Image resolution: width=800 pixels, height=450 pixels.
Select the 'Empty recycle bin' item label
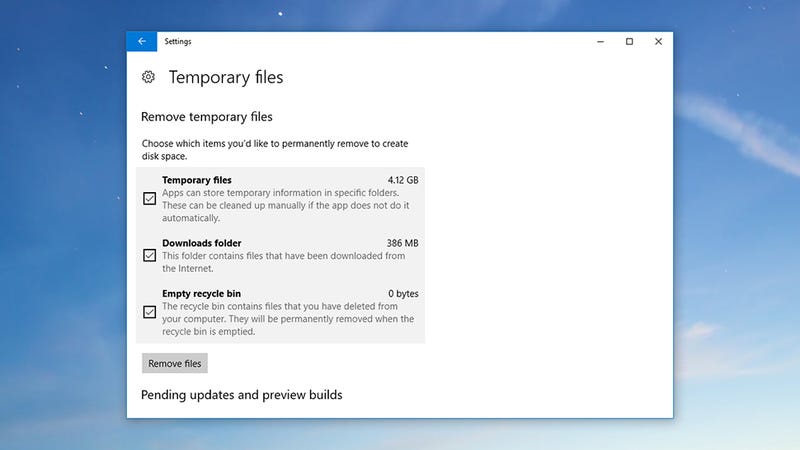click(x=201, y=294)
